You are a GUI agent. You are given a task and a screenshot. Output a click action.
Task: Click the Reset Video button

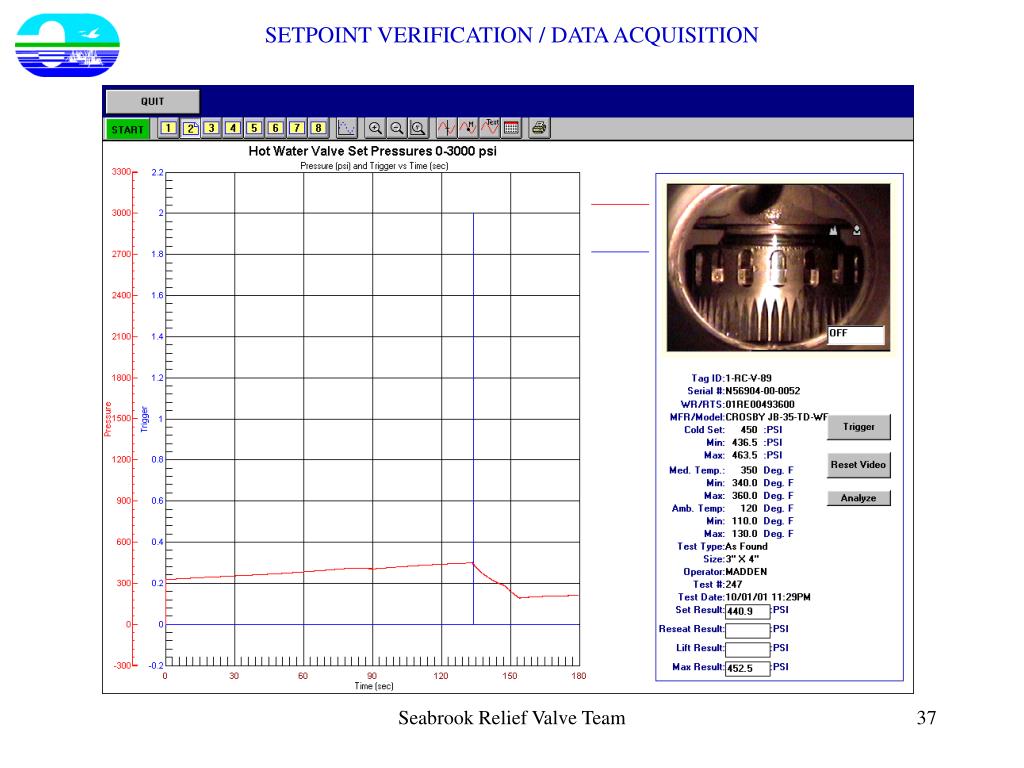(x=859, y=465)
